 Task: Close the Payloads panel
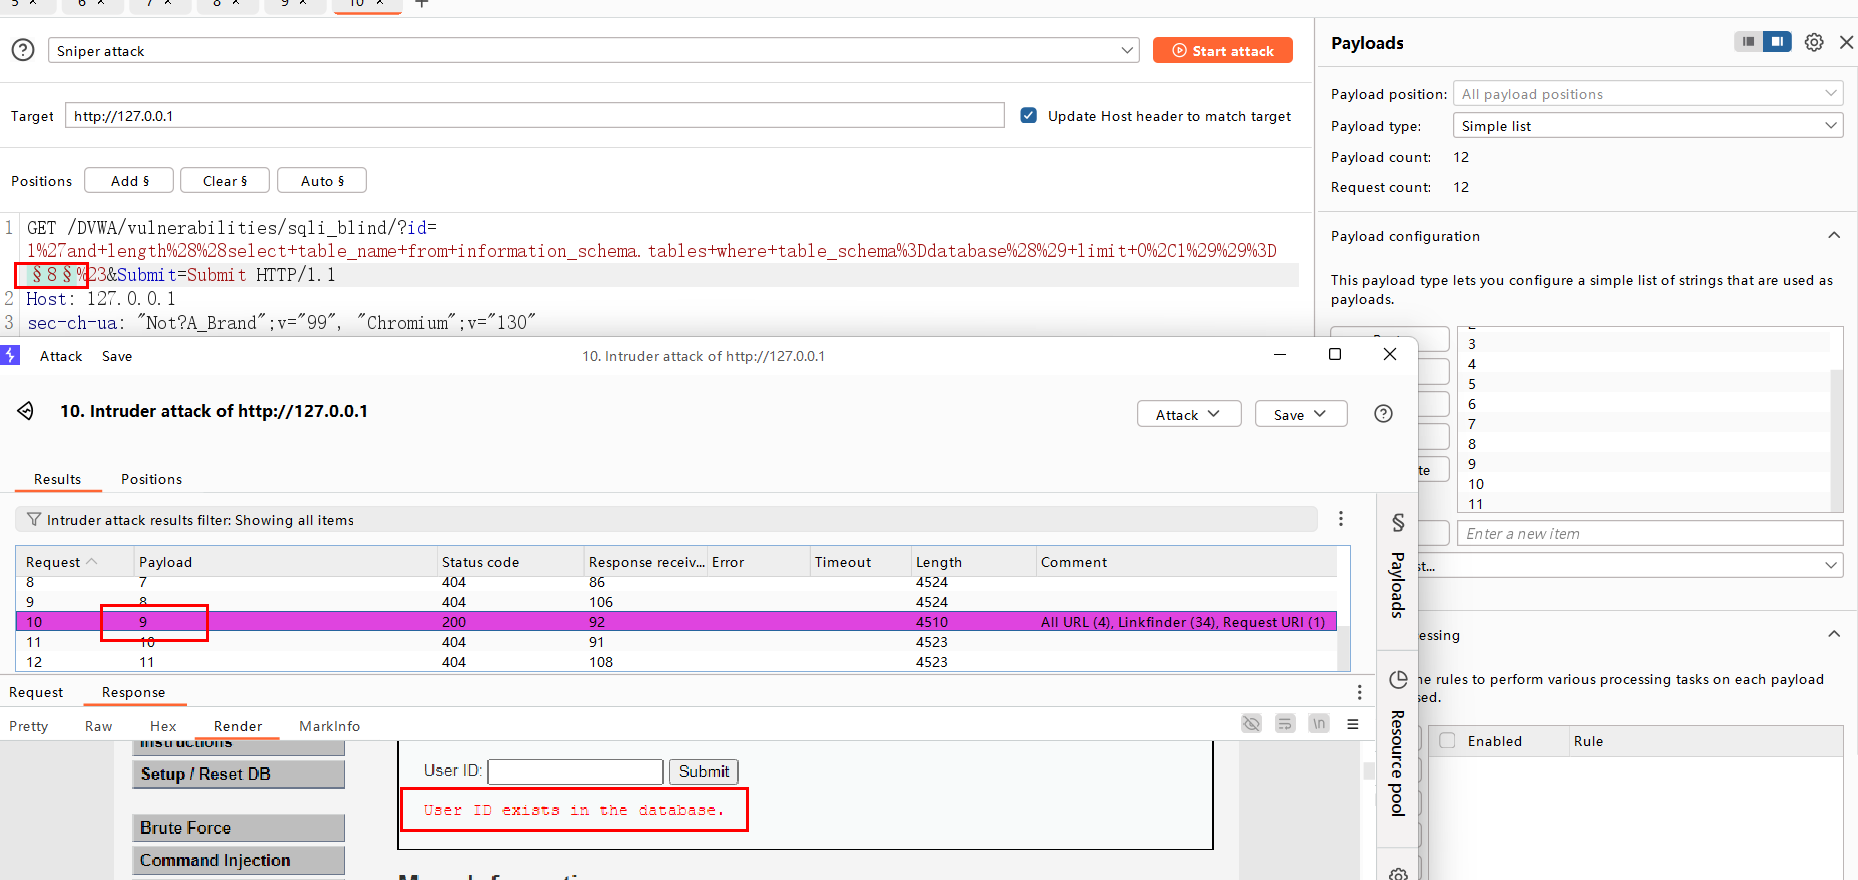pos(1846,42)
